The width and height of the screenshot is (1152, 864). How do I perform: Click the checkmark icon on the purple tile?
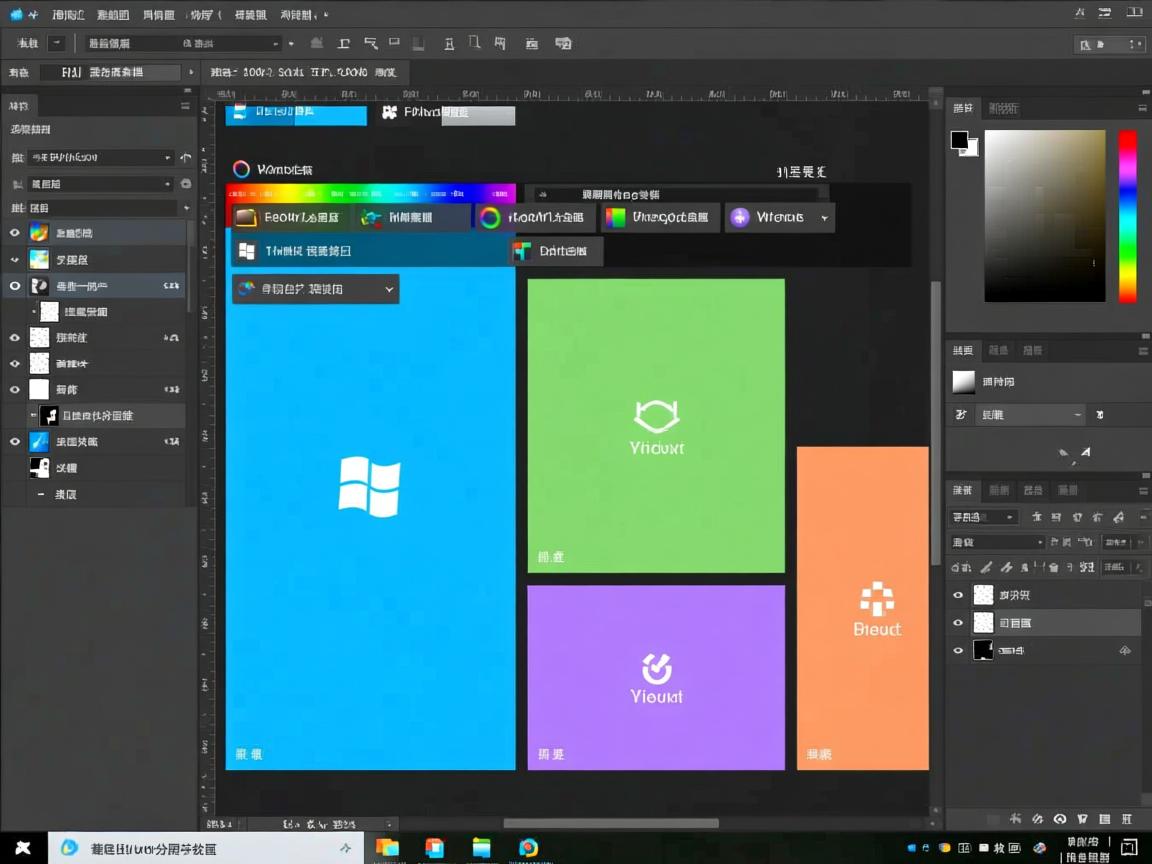point(656,668)
